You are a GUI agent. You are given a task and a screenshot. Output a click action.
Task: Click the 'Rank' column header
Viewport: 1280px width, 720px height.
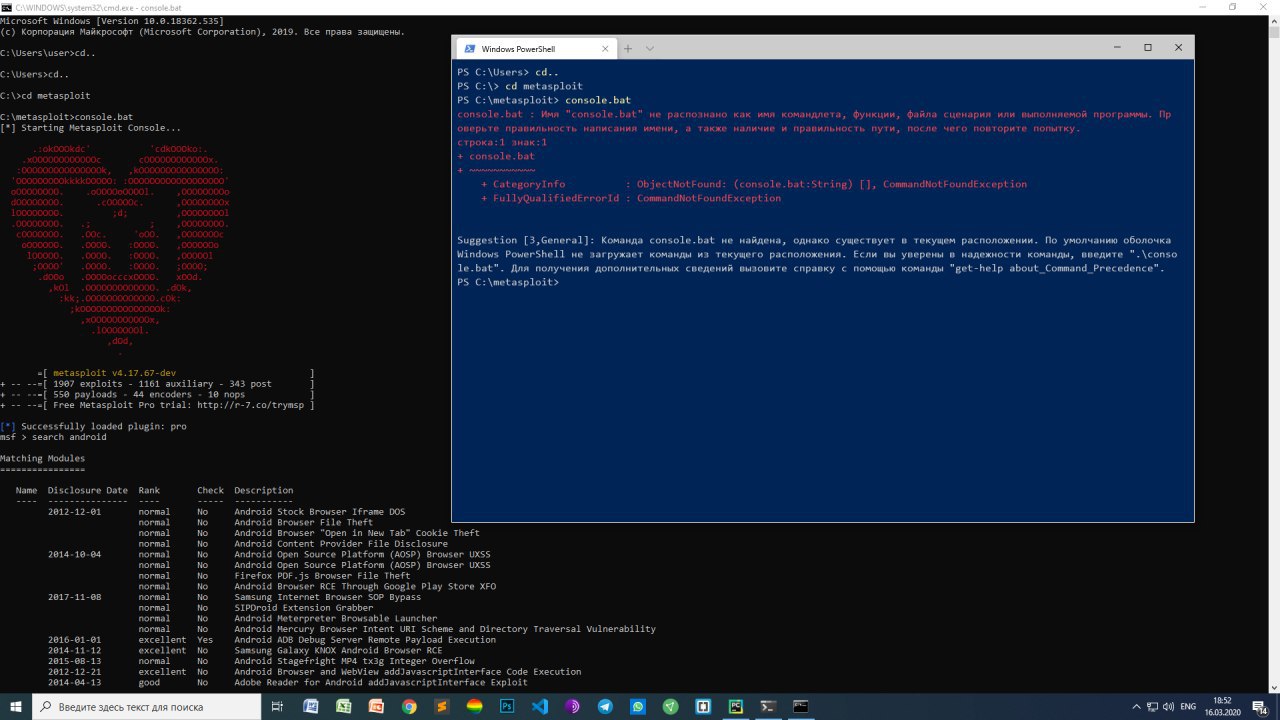pos(149,490)
